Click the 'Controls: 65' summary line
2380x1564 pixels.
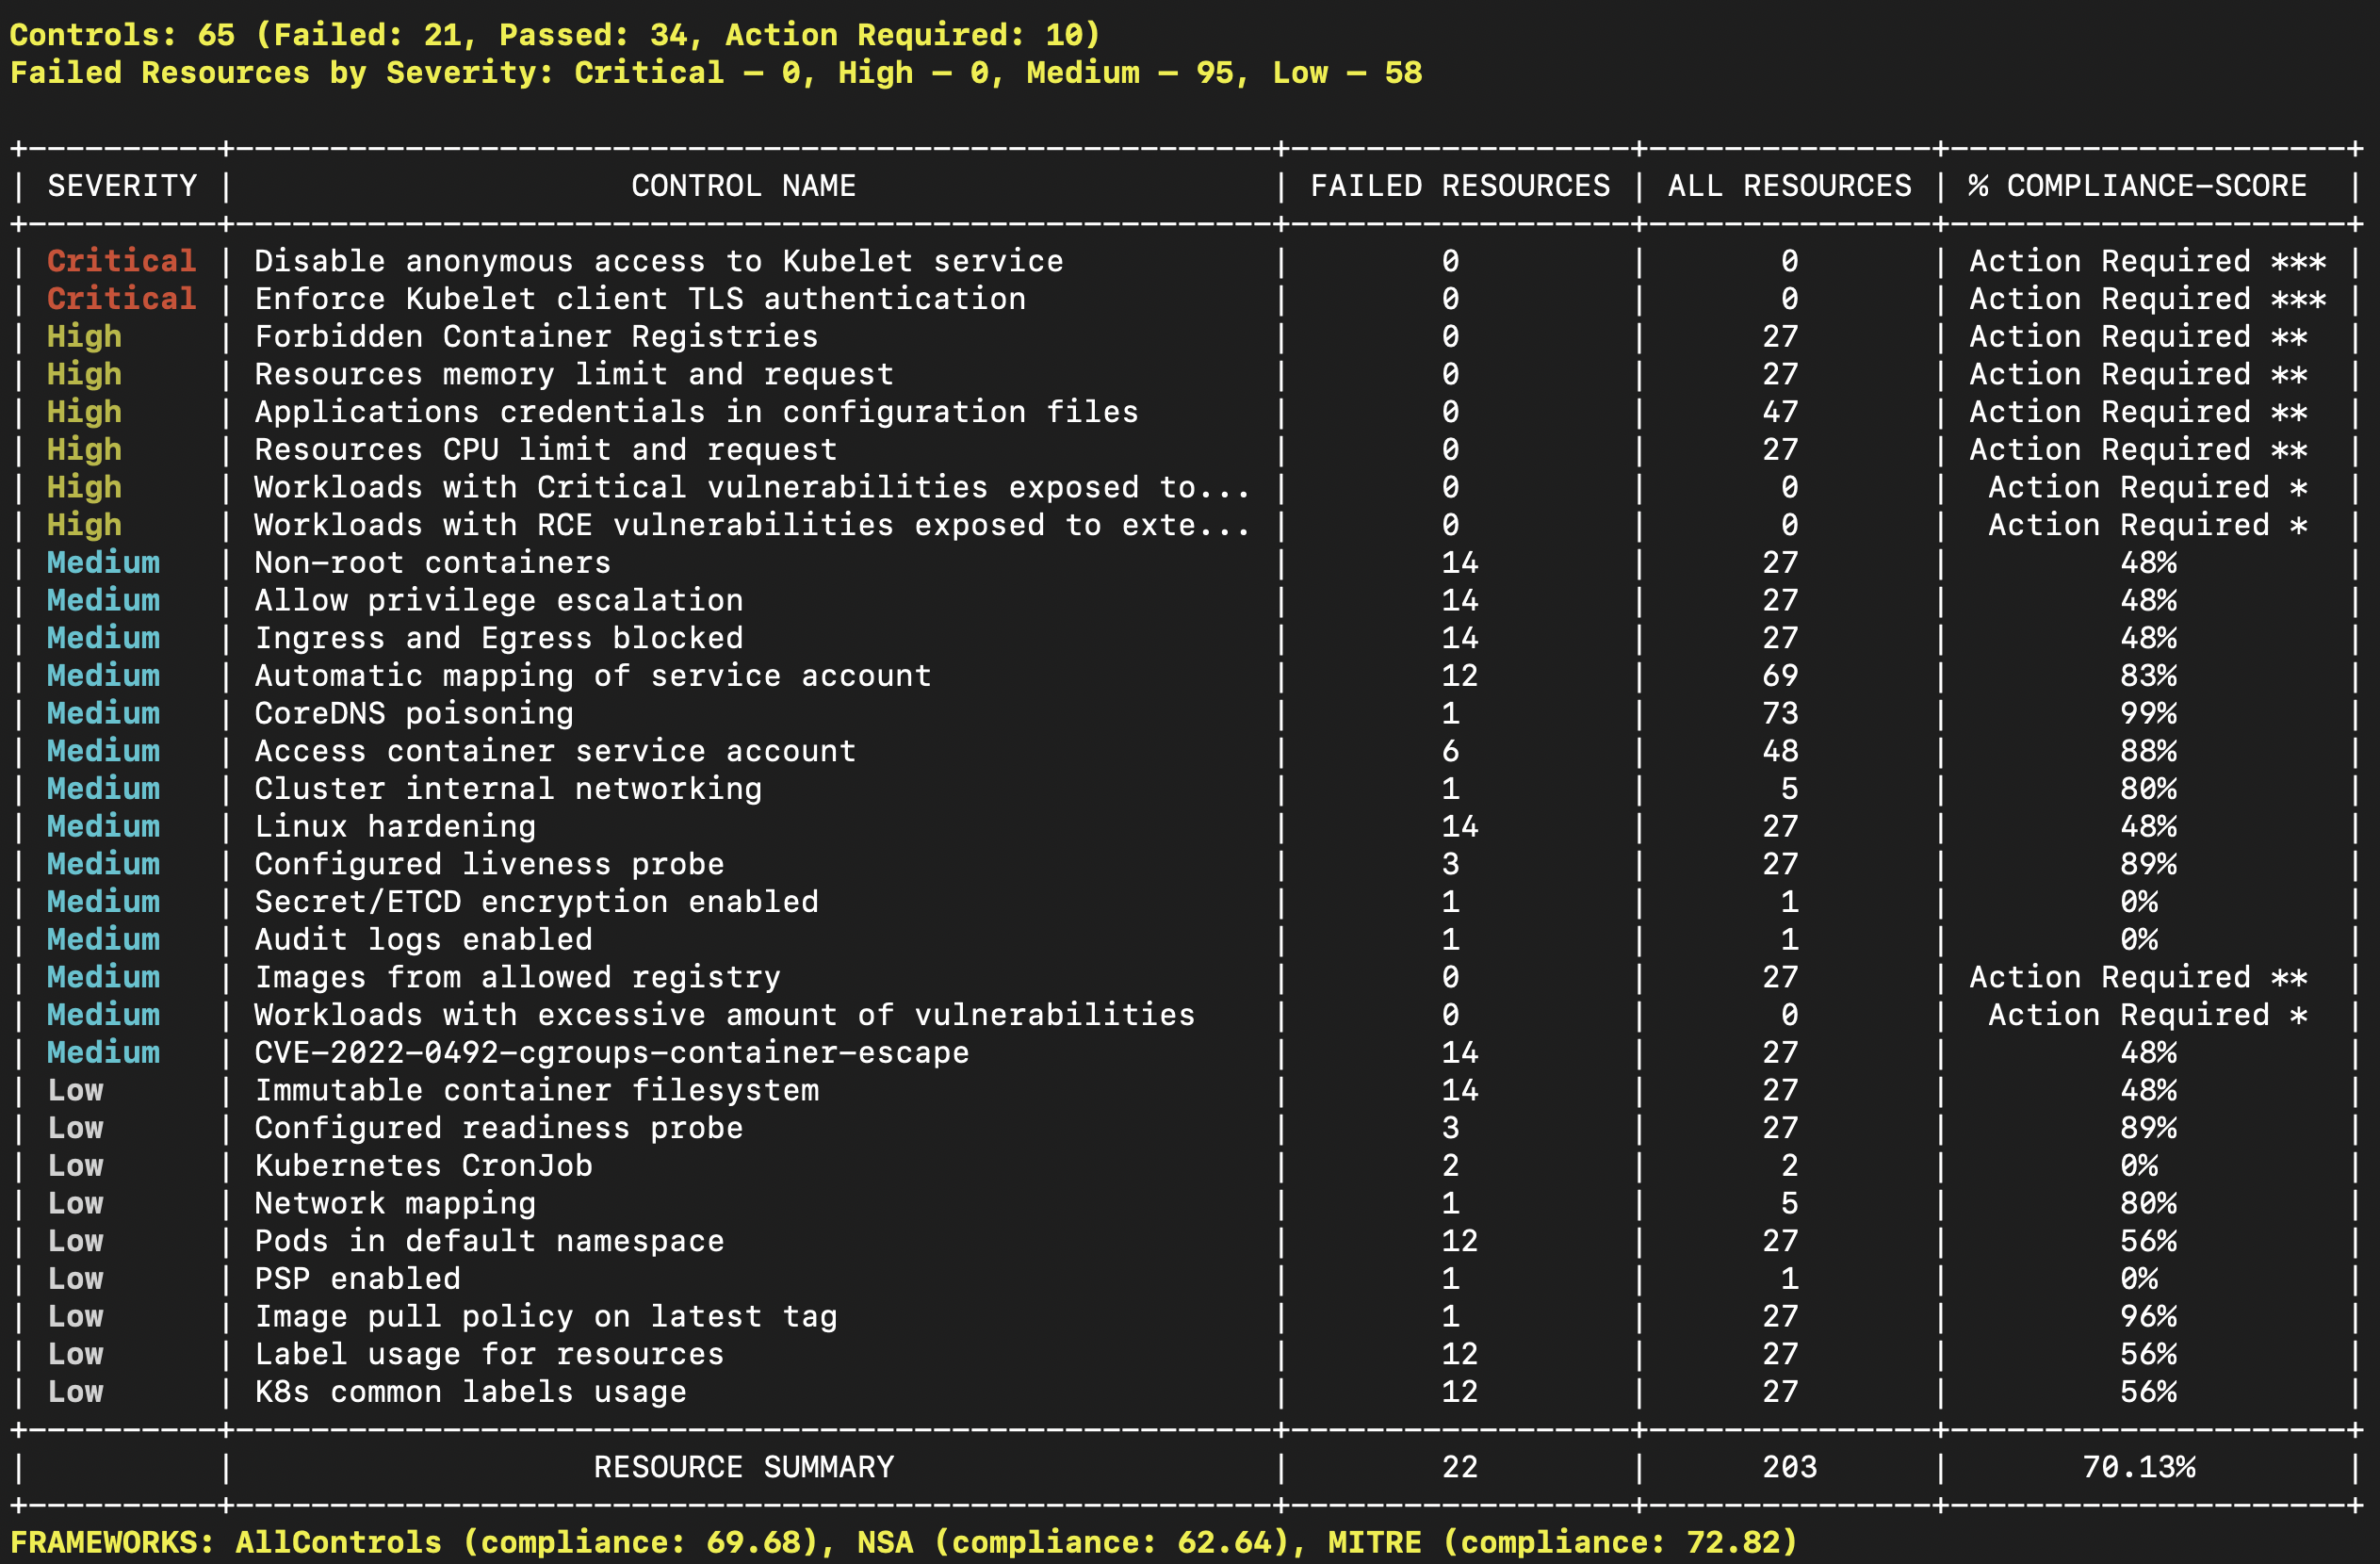click(x=555, y=35)
